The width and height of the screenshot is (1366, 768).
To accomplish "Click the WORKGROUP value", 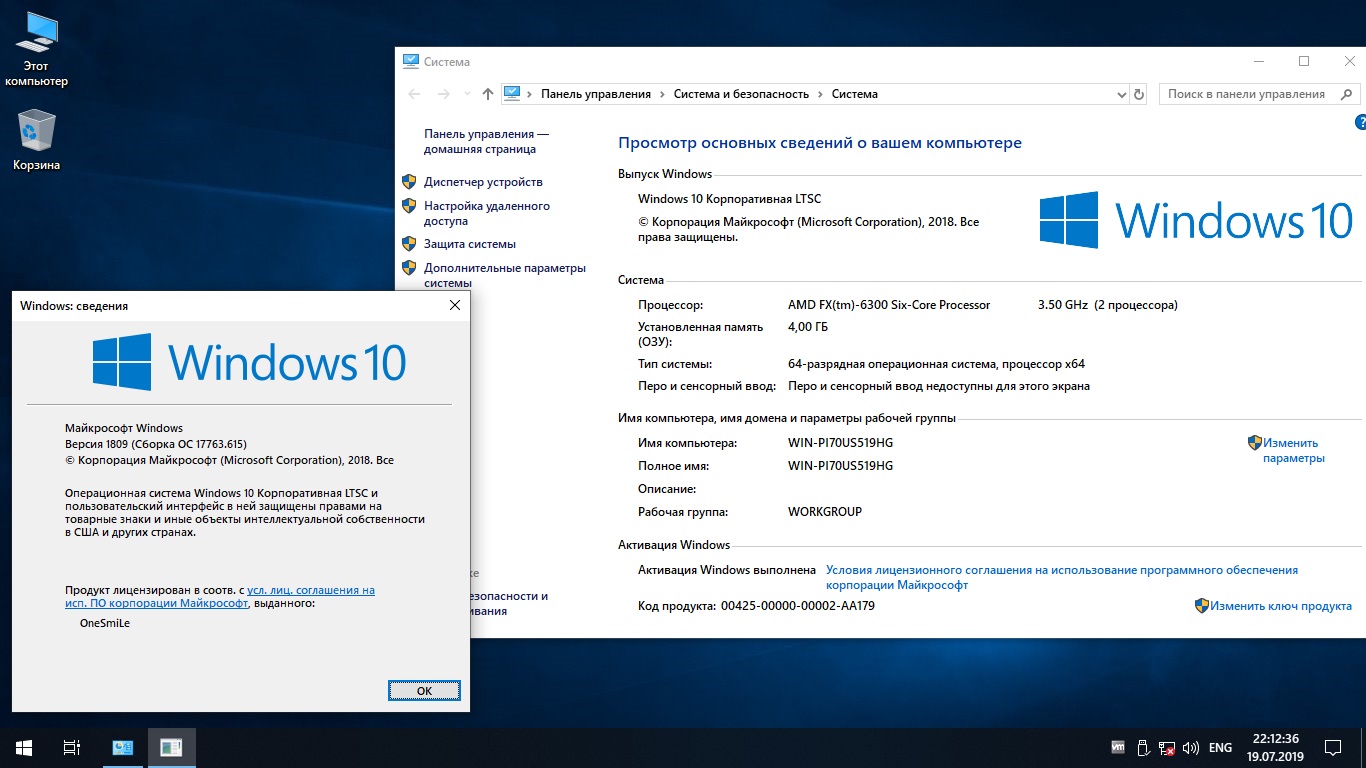I will [x=825, y=512].
